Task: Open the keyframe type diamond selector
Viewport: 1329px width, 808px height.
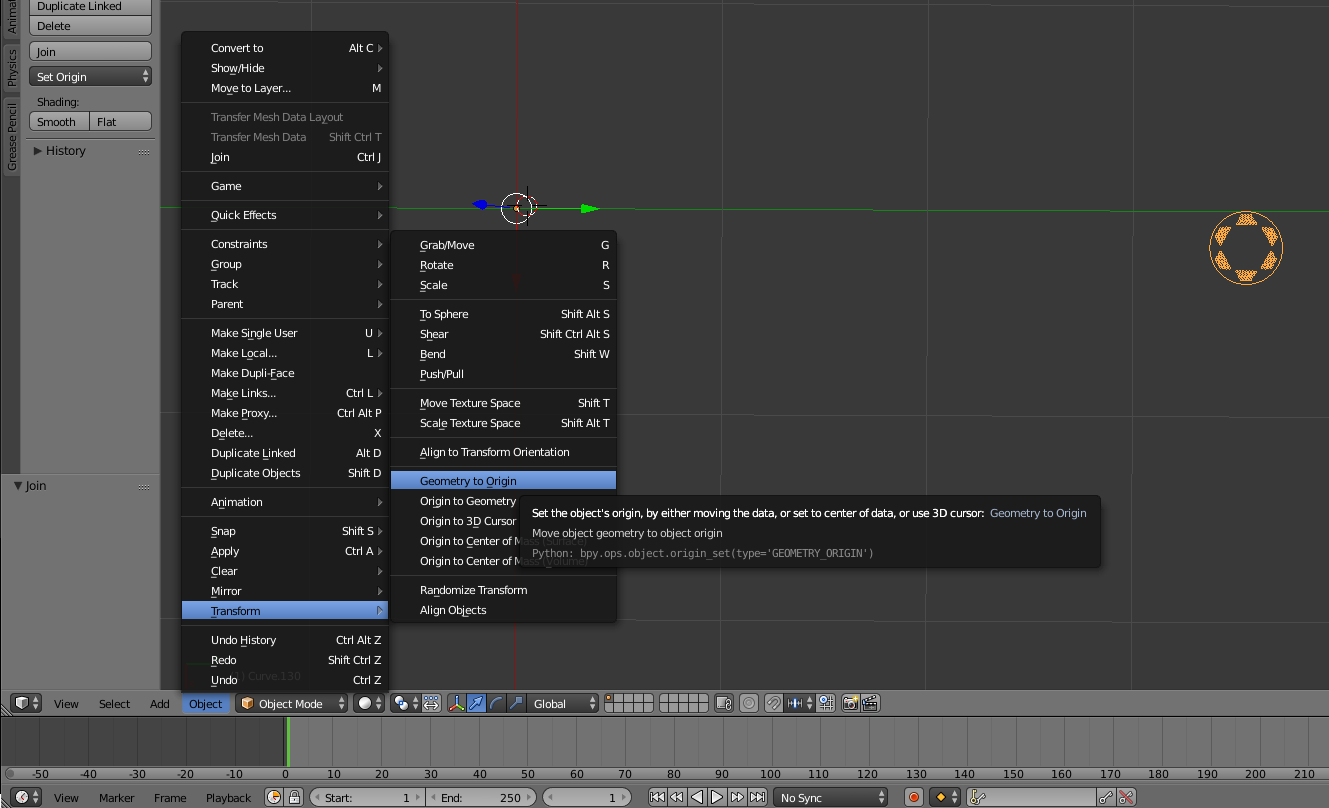Action: point(945,797)
